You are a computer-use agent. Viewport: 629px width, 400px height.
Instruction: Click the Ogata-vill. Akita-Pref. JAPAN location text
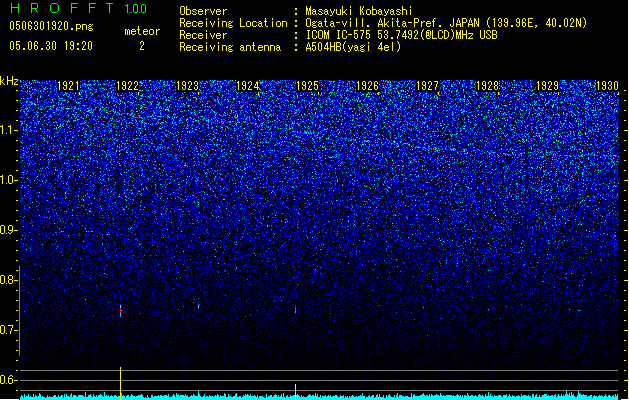coord(446,23)
